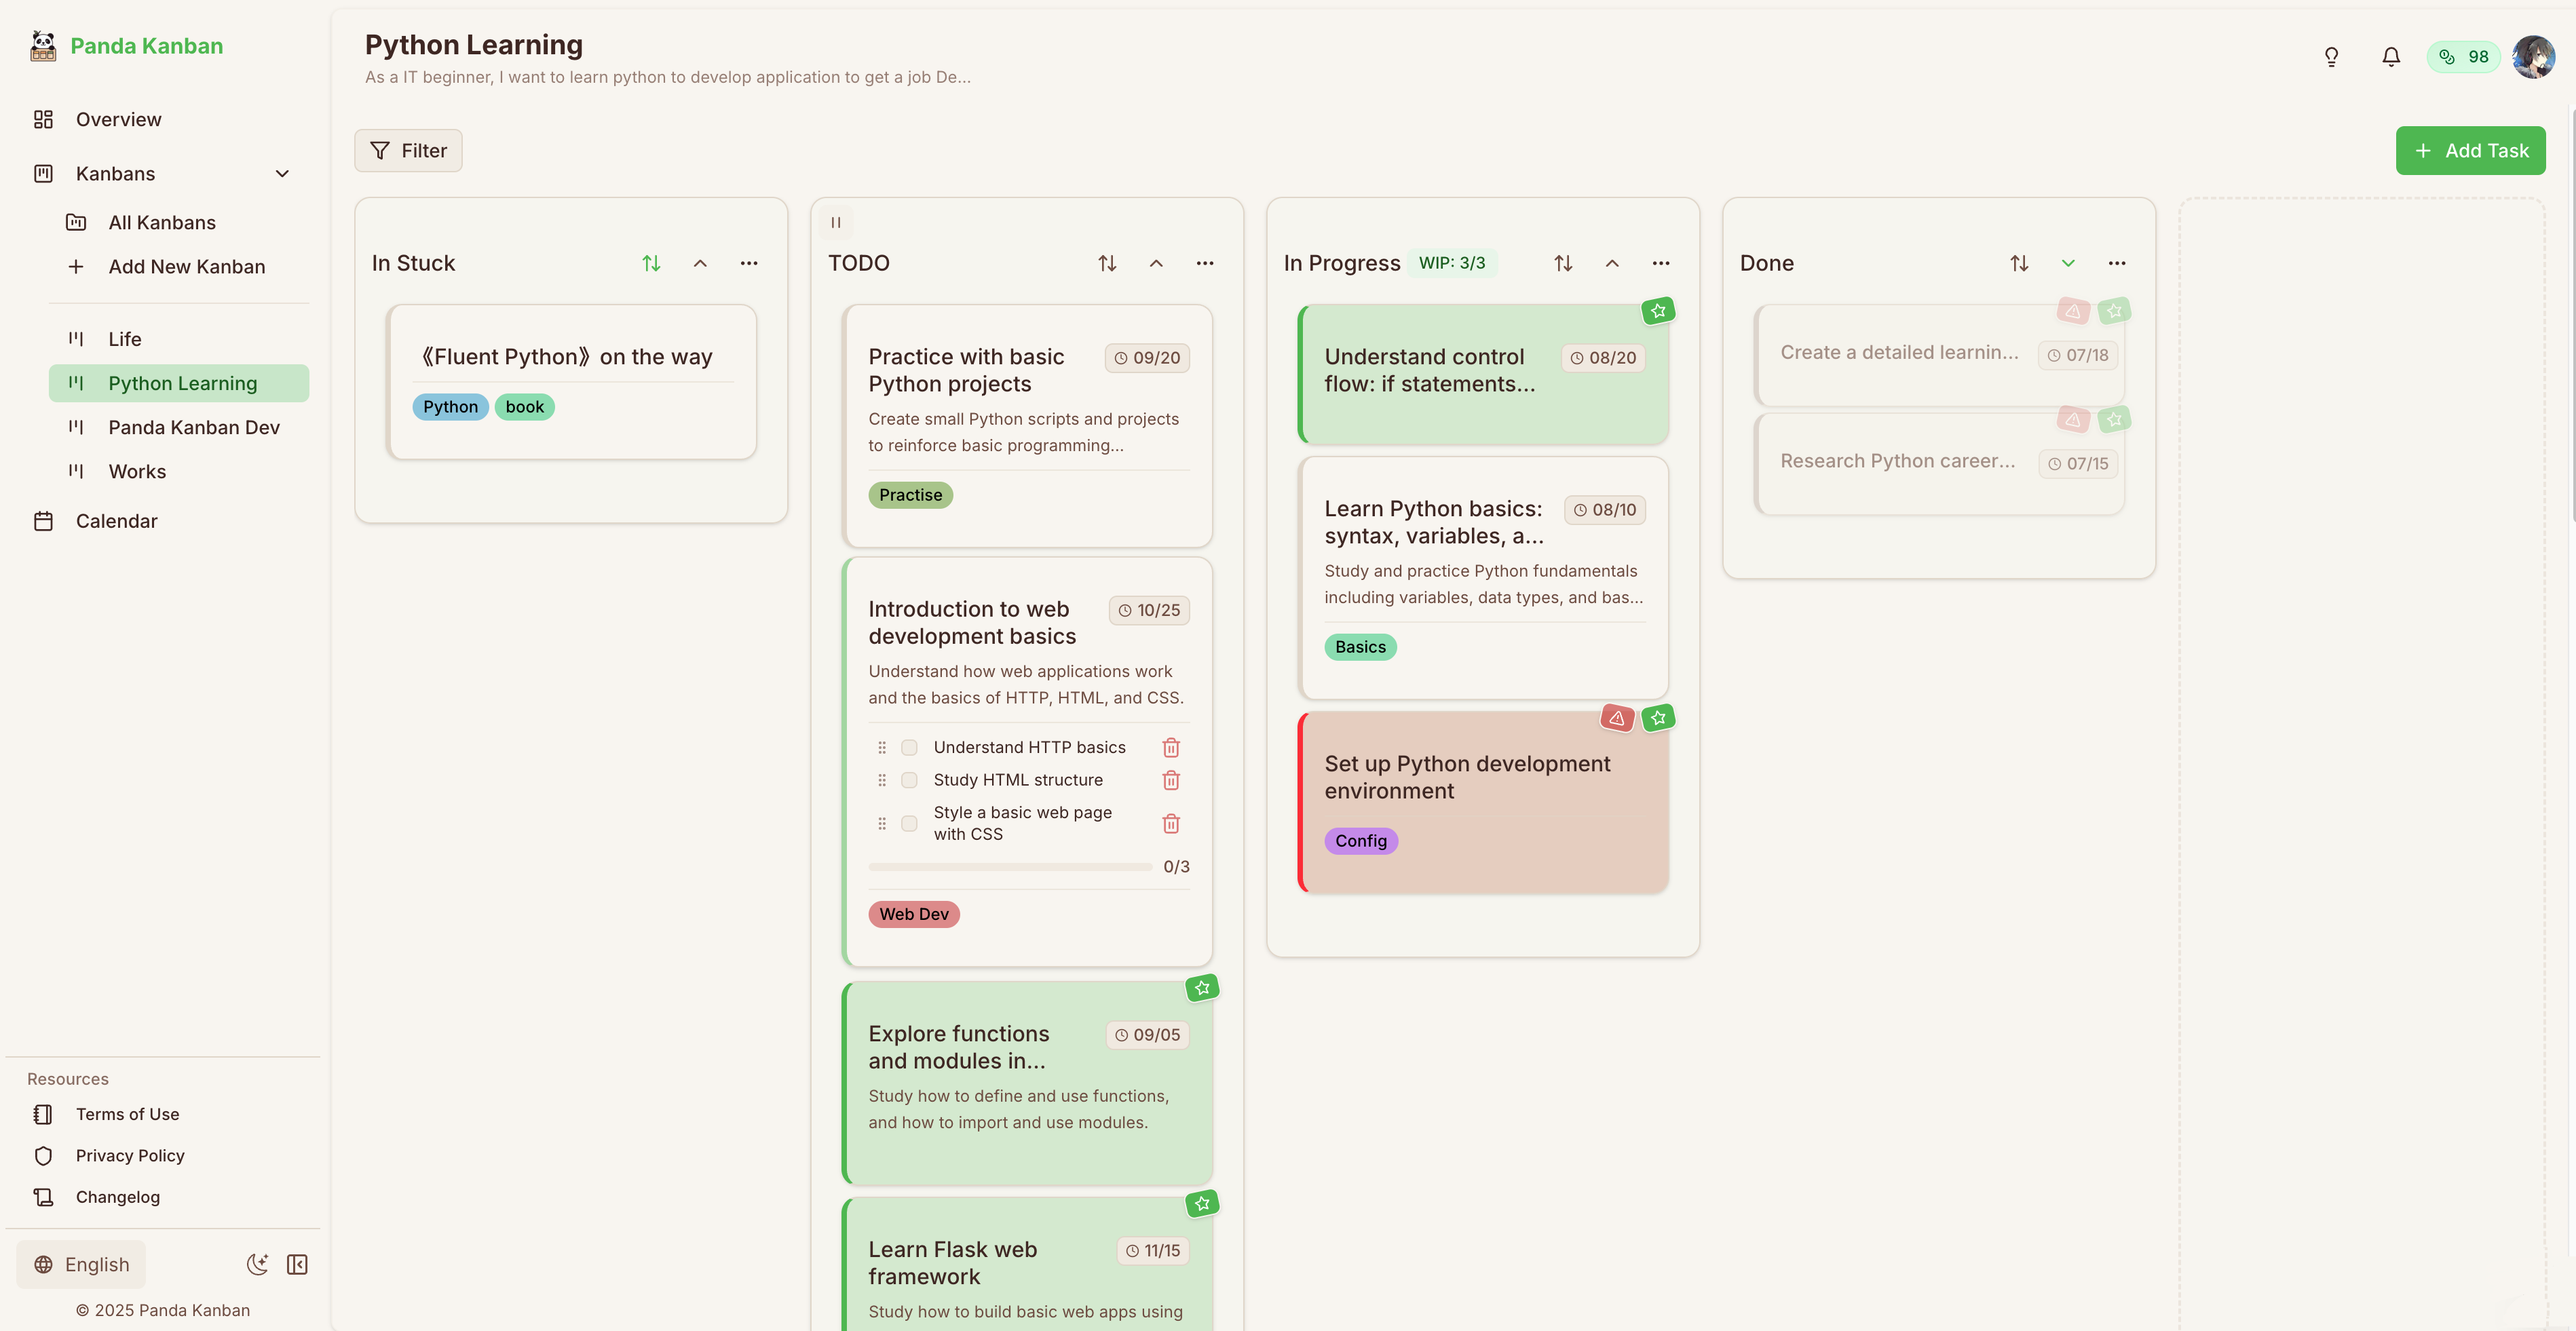This screenshot has height=1331, width=2576.
Task: Open the In Progress column options menu
Action: 1661,263
